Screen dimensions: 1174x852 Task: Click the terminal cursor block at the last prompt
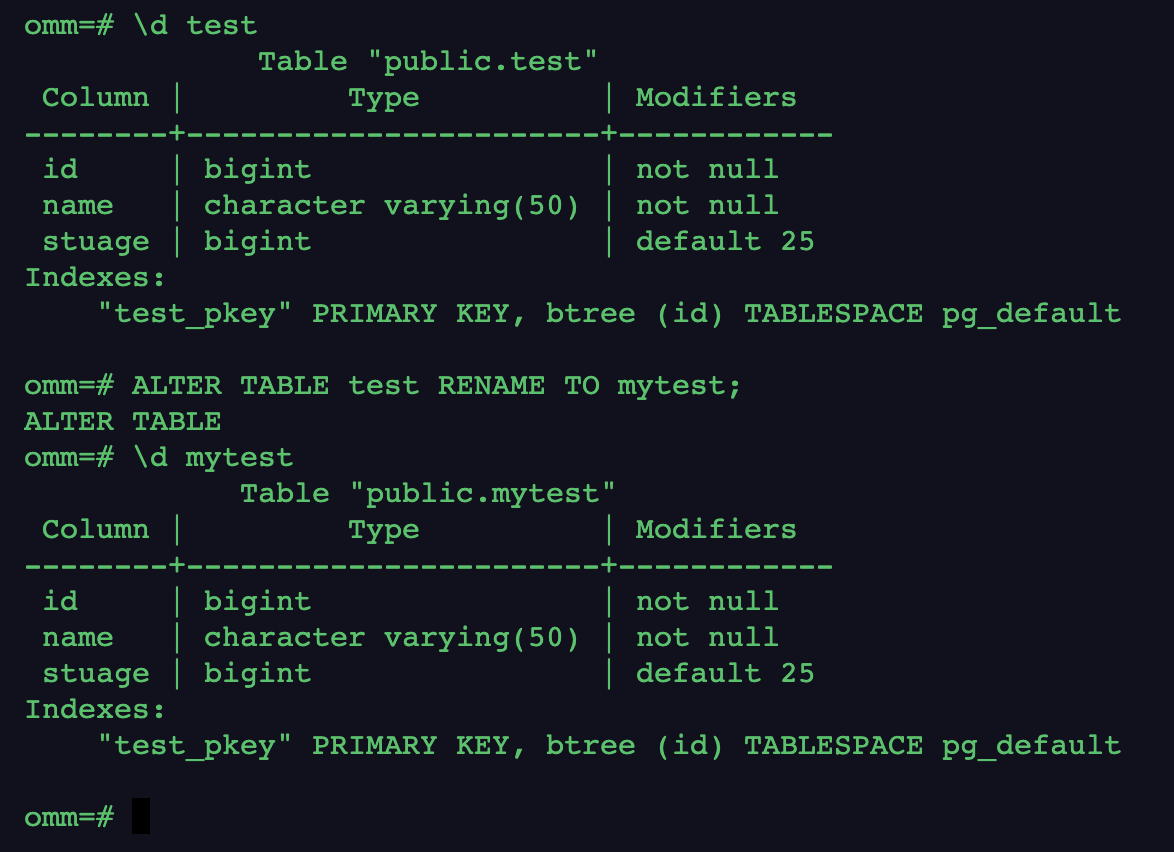coord(141,816)
